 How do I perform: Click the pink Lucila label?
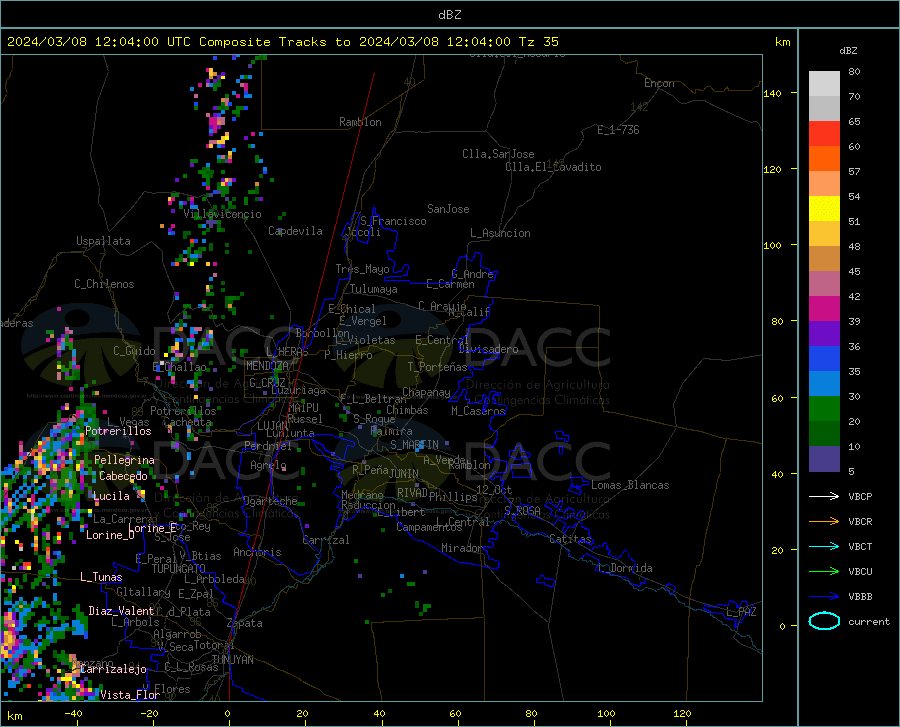coord(111,496)
